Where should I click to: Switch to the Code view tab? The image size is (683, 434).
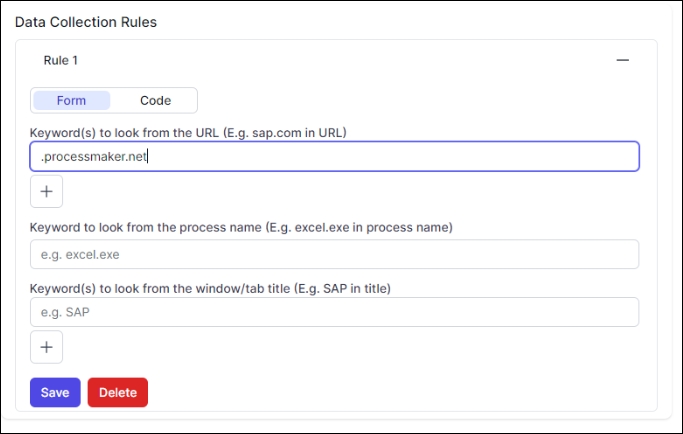(155, 100)
